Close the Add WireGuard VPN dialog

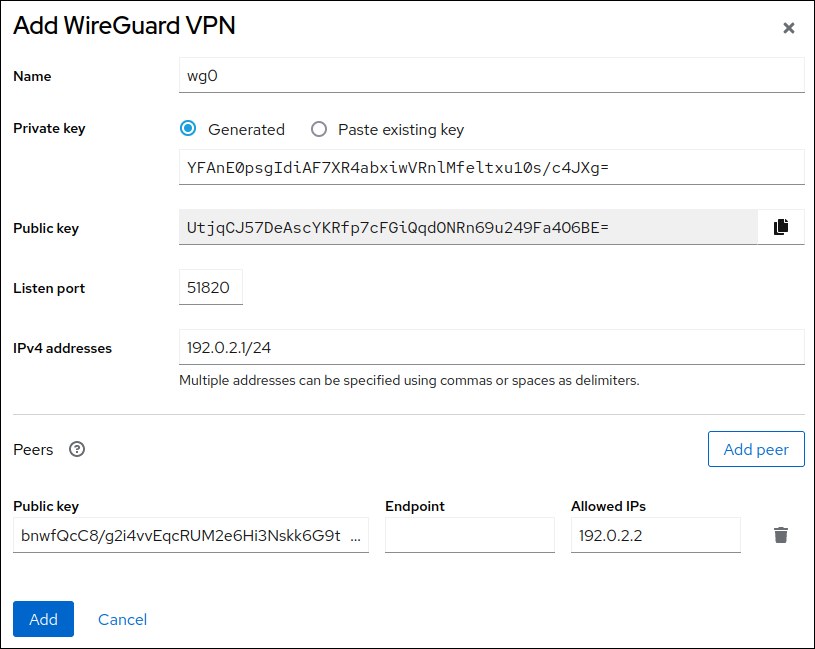tap(788, 28)
